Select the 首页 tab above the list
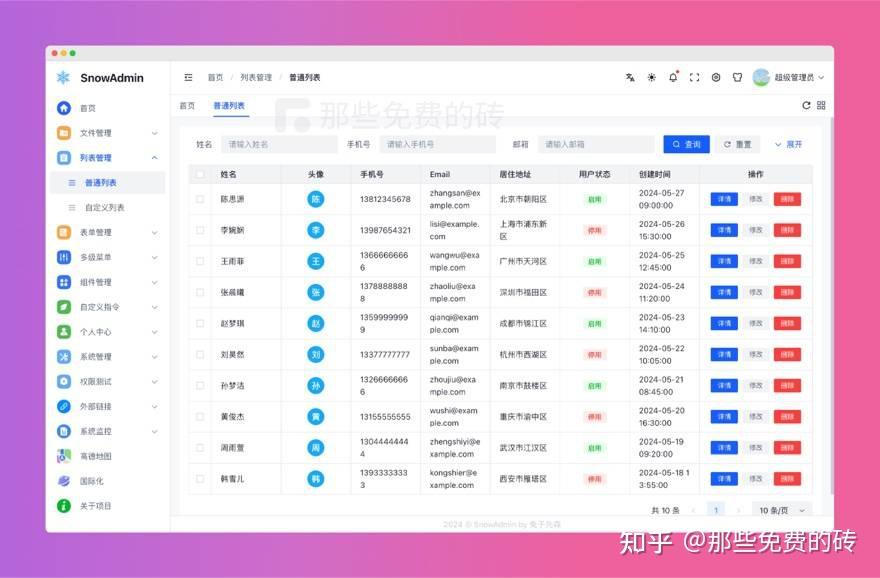 click(186, 105)
